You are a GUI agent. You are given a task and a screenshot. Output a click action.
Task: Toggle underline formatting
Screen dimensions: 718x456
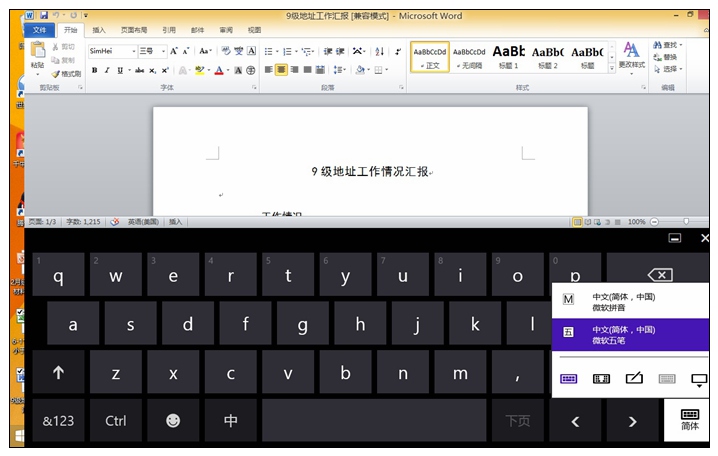[x=120, y=70]
